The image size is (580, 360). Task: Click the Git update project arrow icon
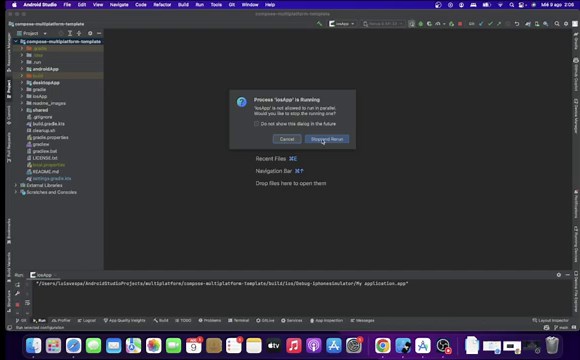click(x=481, y=24)
